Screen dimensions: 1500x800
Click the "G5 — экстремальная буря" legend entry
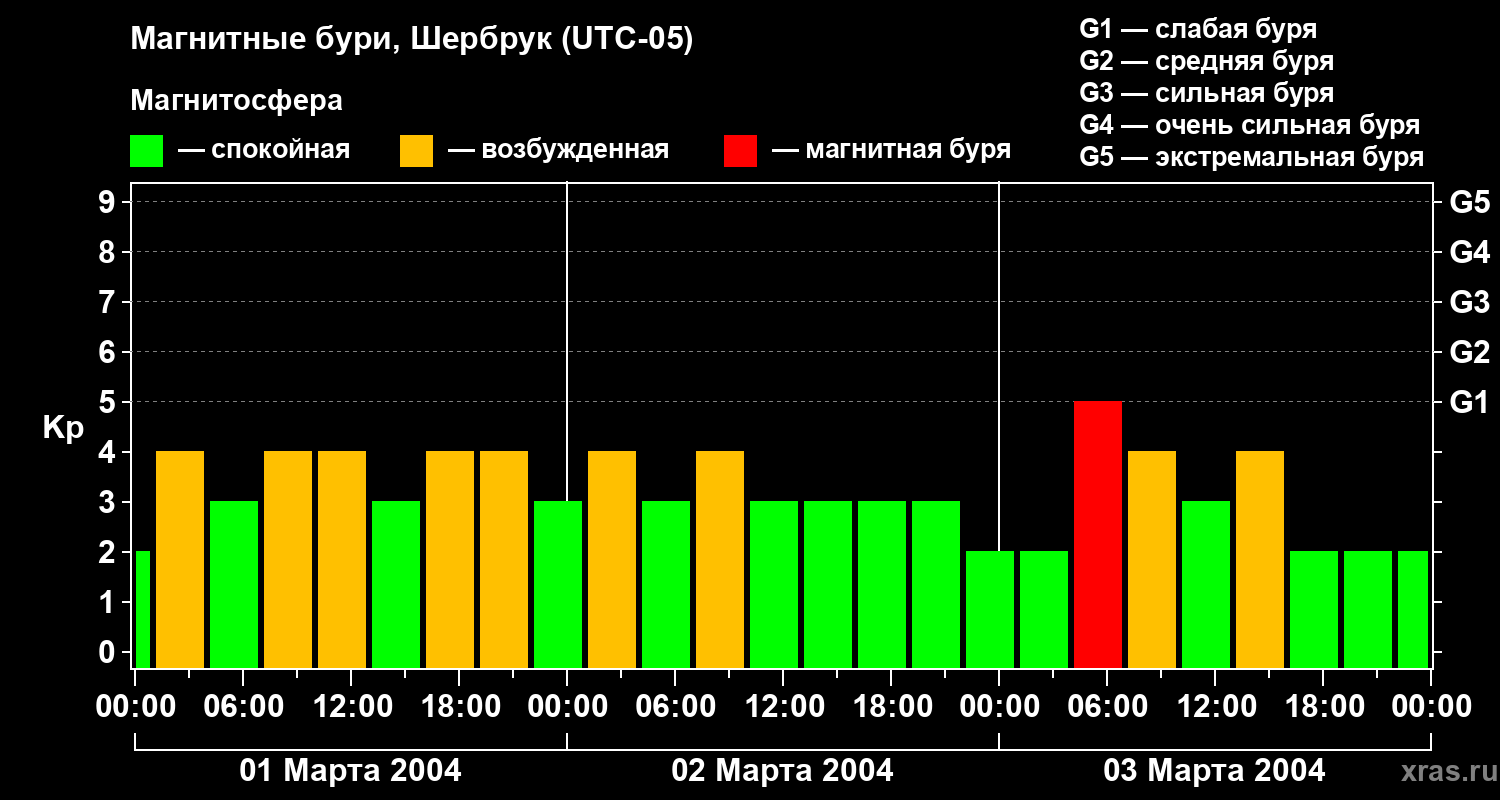pos(1251,157)
